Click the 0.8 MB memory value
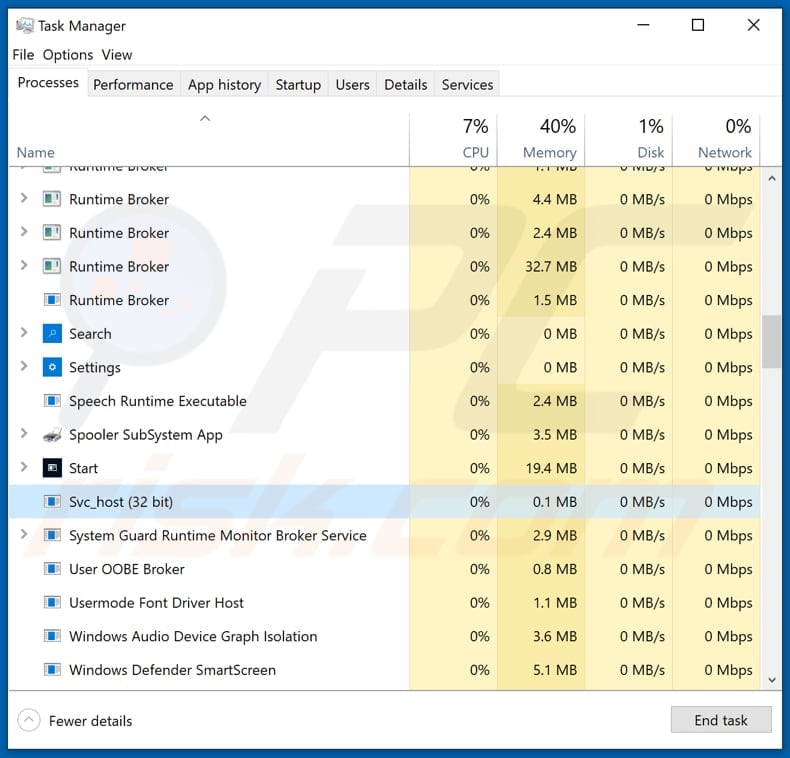This screenshot has width=790, height=758. pyautogui.click(x=555, y=569)
